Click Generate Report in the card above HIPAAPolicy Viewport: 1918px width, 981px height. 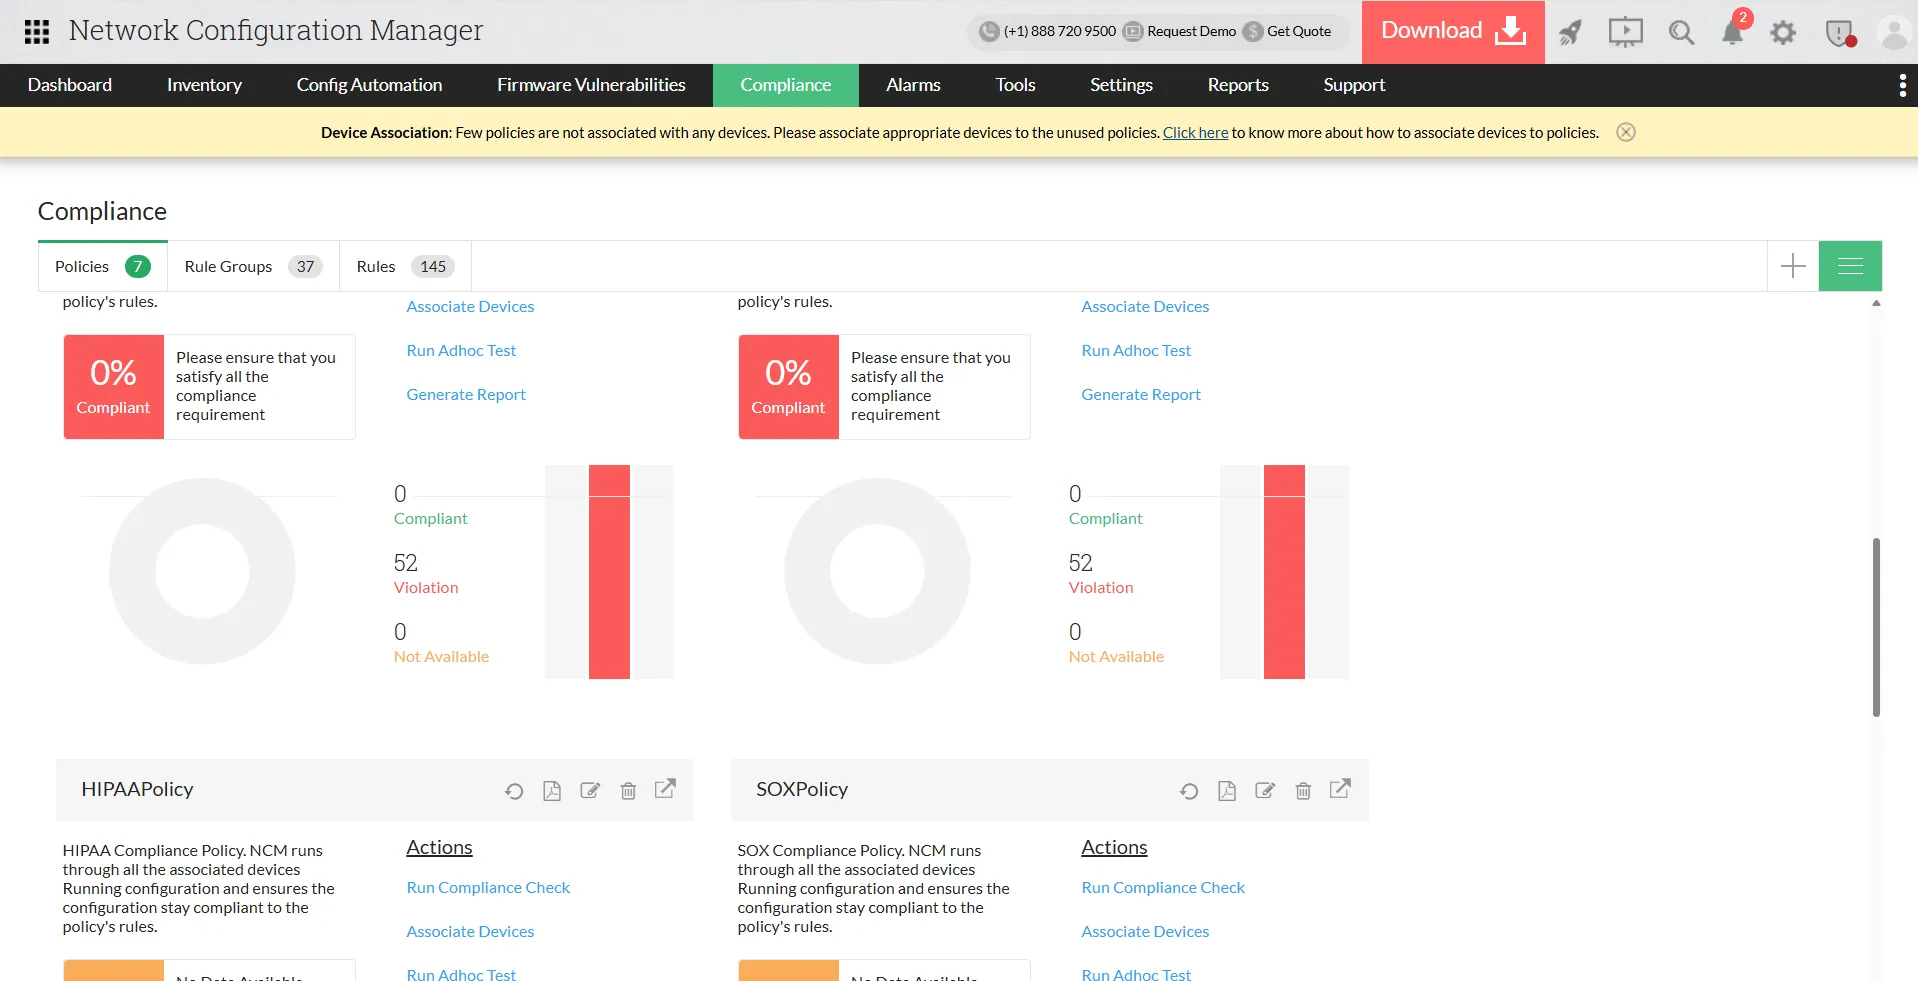[466, 394]
